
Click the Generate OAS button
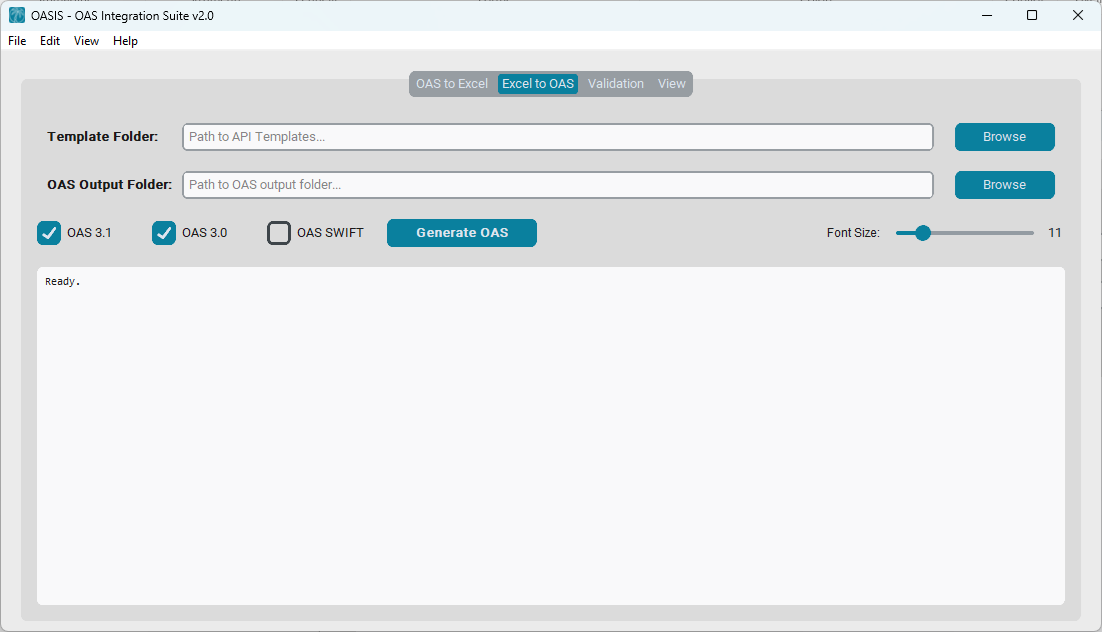coord(461,232)
